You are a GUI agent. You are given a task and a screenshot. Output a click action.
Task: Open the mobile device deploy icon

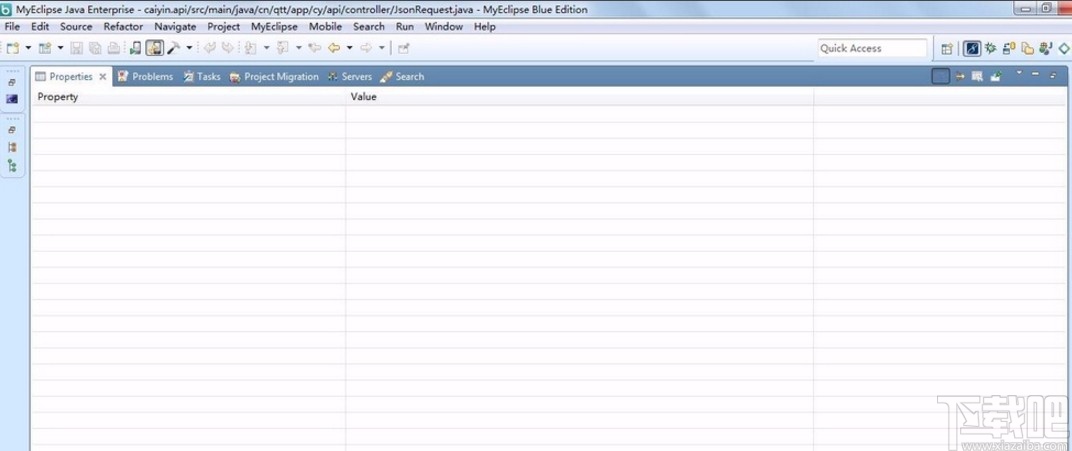135,48
